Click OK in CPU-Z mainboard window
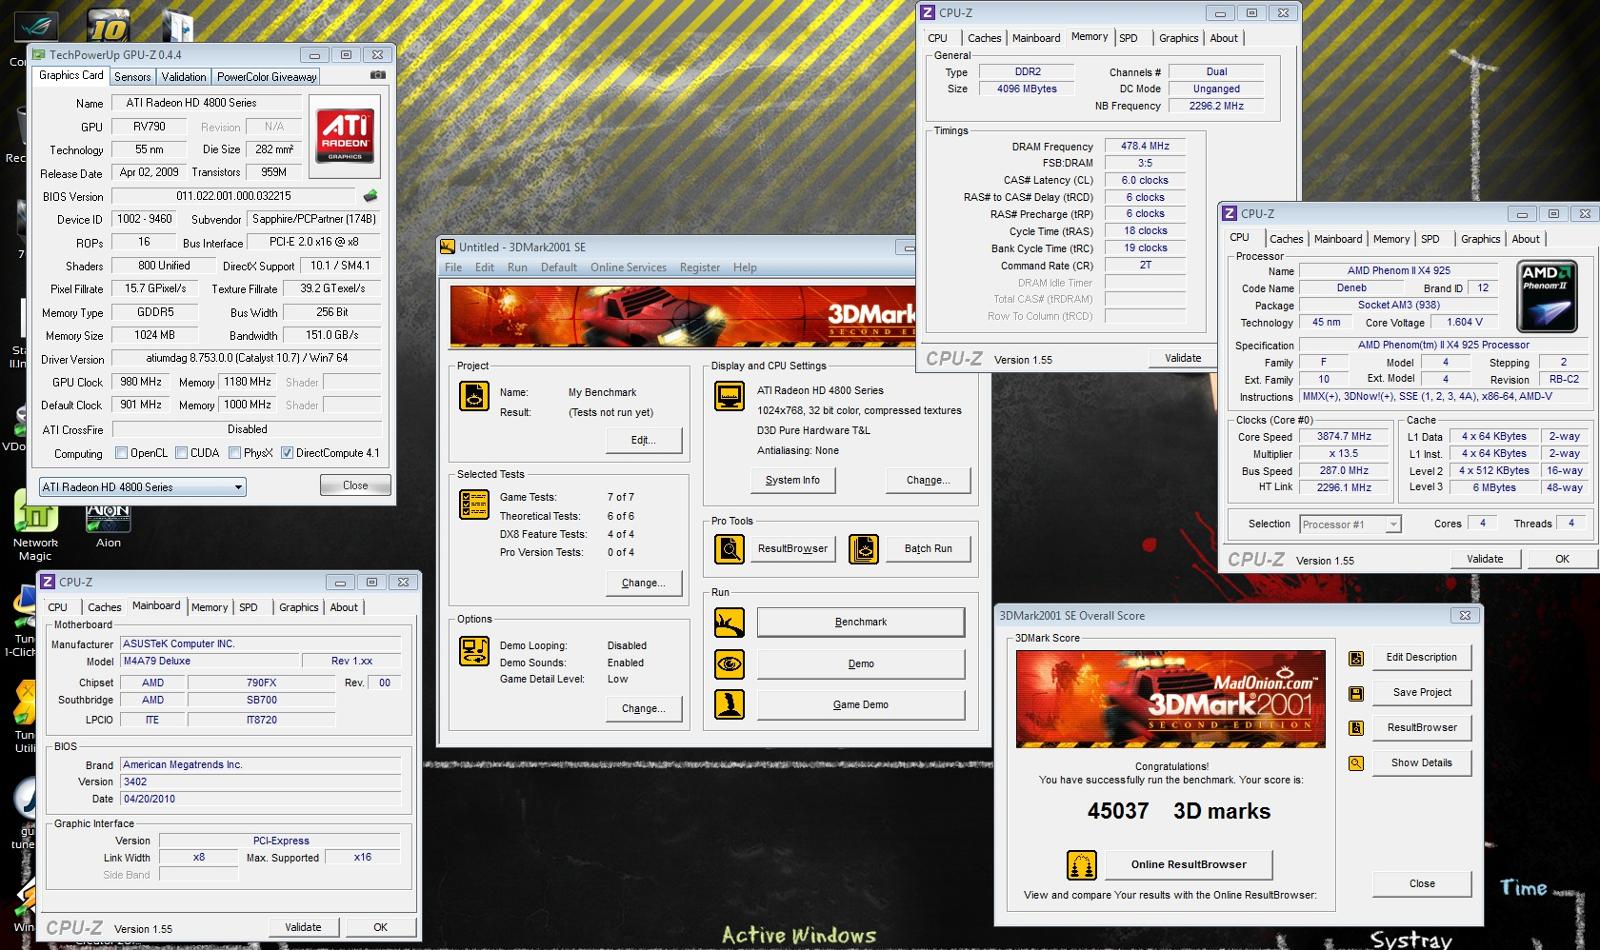This screenshot has height=950, width=1600. click(x=380, y=927)
